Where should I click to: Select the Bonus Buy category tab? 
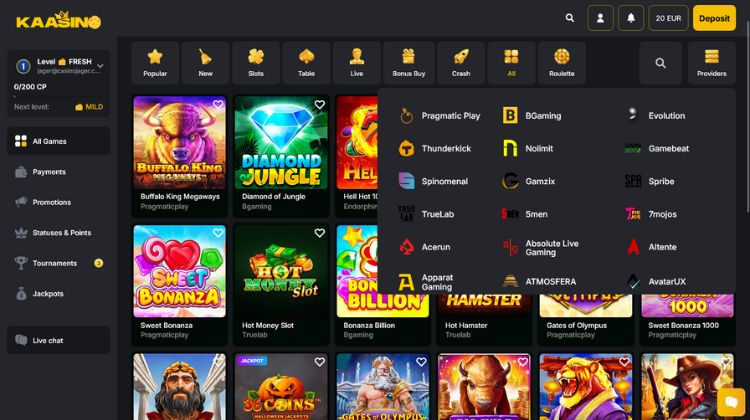coord(408,63)
